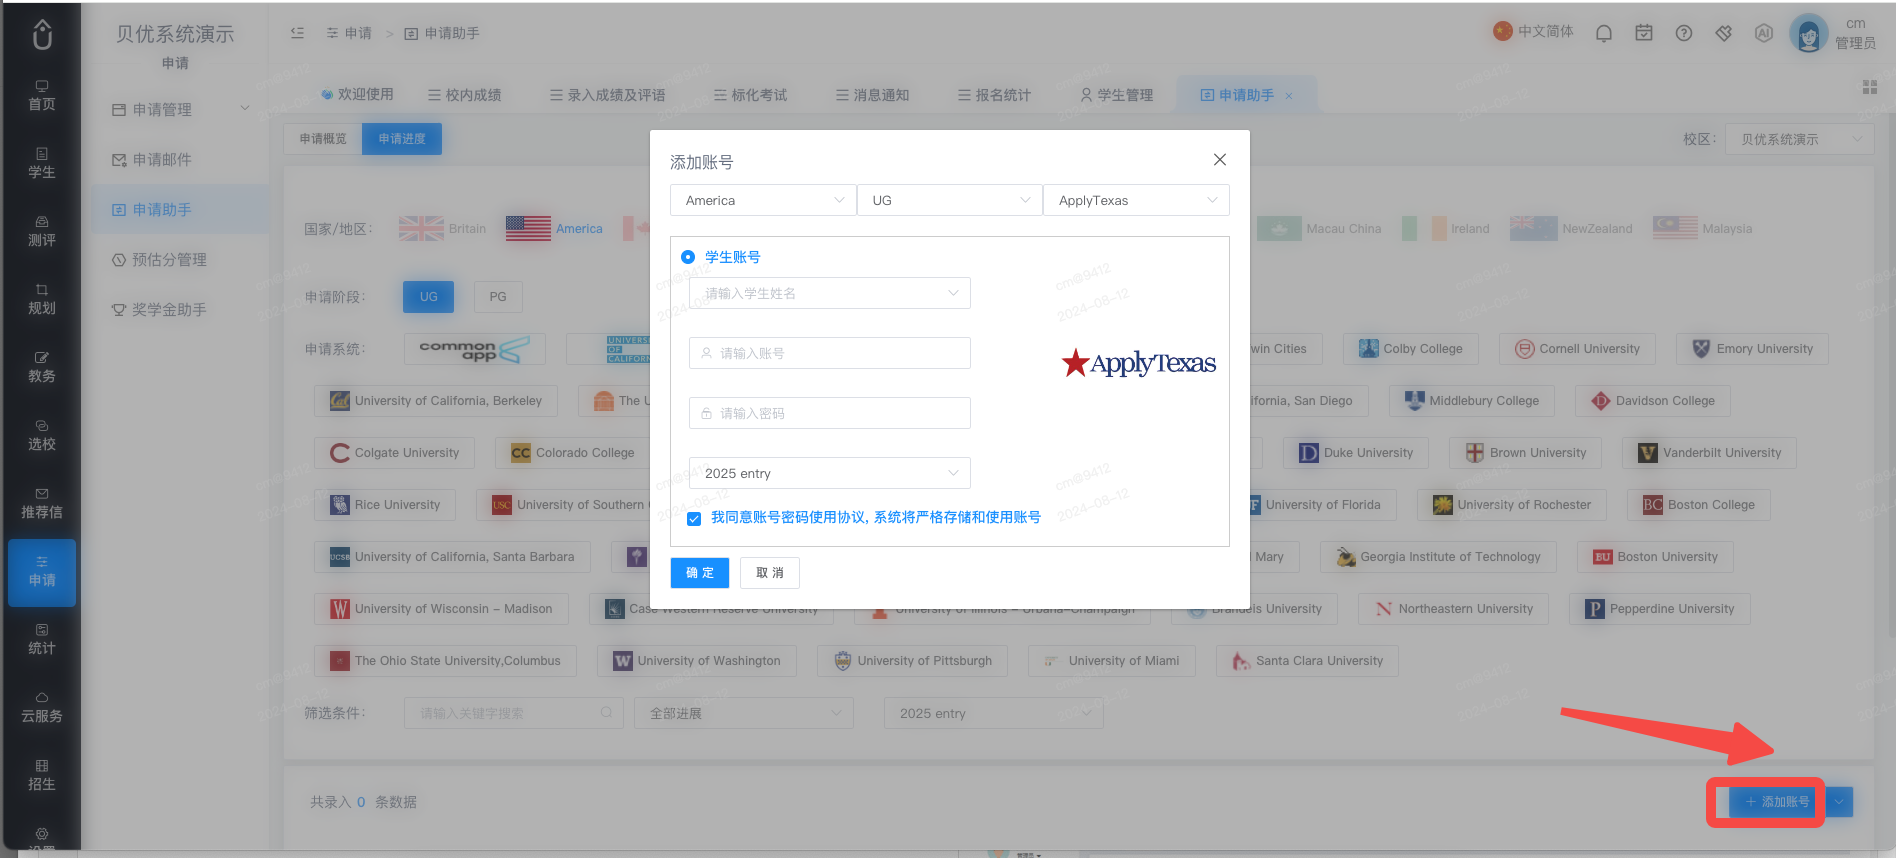The width and height of the screenshot is (1896, 858).
Task: Click the 请输入账号 account input field
Action: click(x=830, y=353)
